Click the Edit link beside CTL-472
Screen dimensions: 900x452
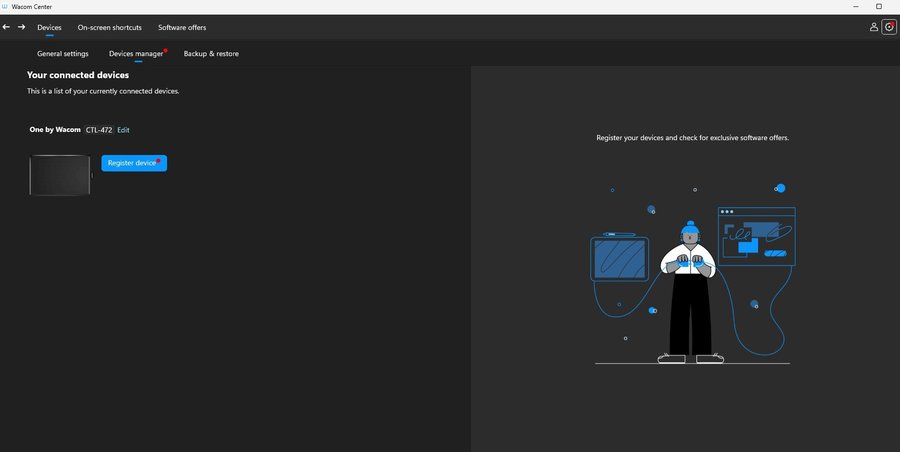click(x=123, y=130)
